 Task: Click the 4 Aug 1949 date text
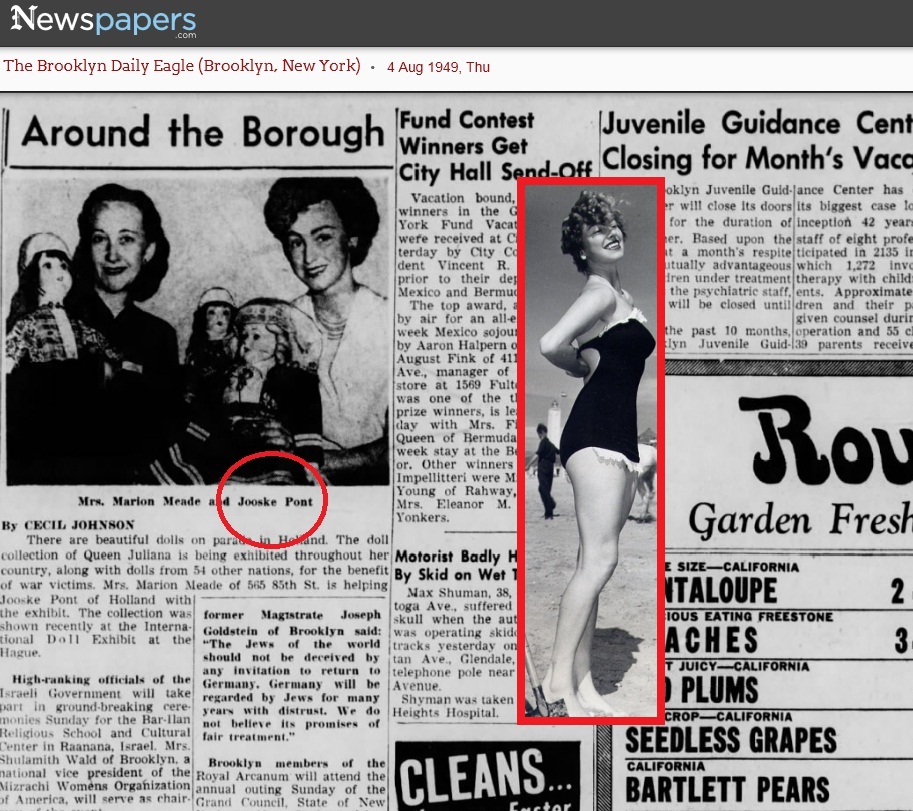click(438, 67)
